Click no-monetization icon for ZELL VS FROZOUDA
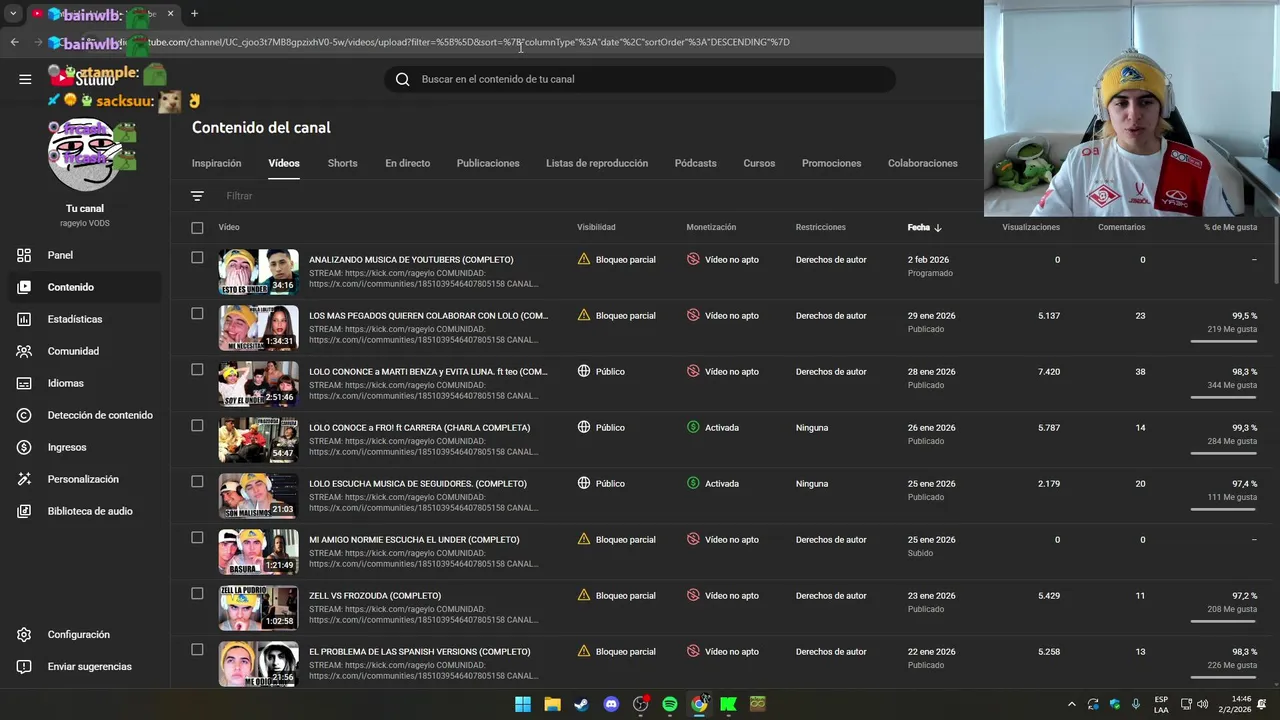This screenshot has width=1280, height=720. coord(693,595)
